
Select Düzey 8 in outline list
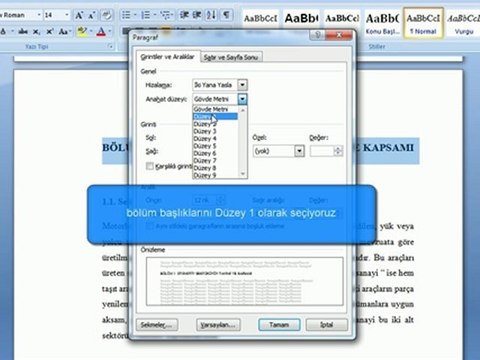click(x=215, y=168)
